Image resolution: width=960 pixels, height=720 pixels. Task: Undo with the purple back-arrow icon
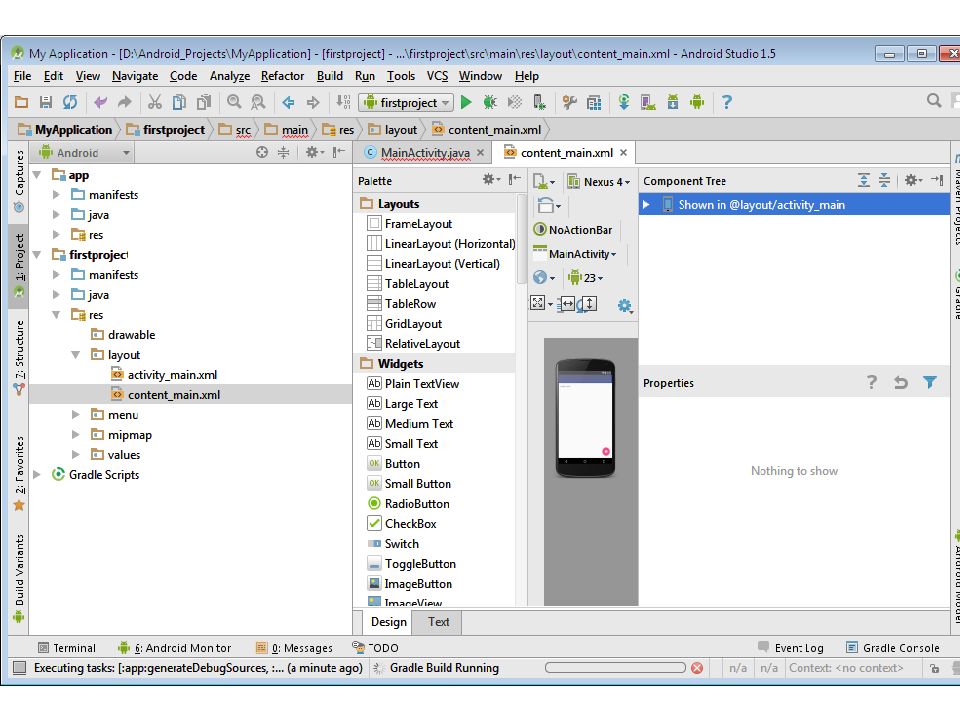click(100, 102)
